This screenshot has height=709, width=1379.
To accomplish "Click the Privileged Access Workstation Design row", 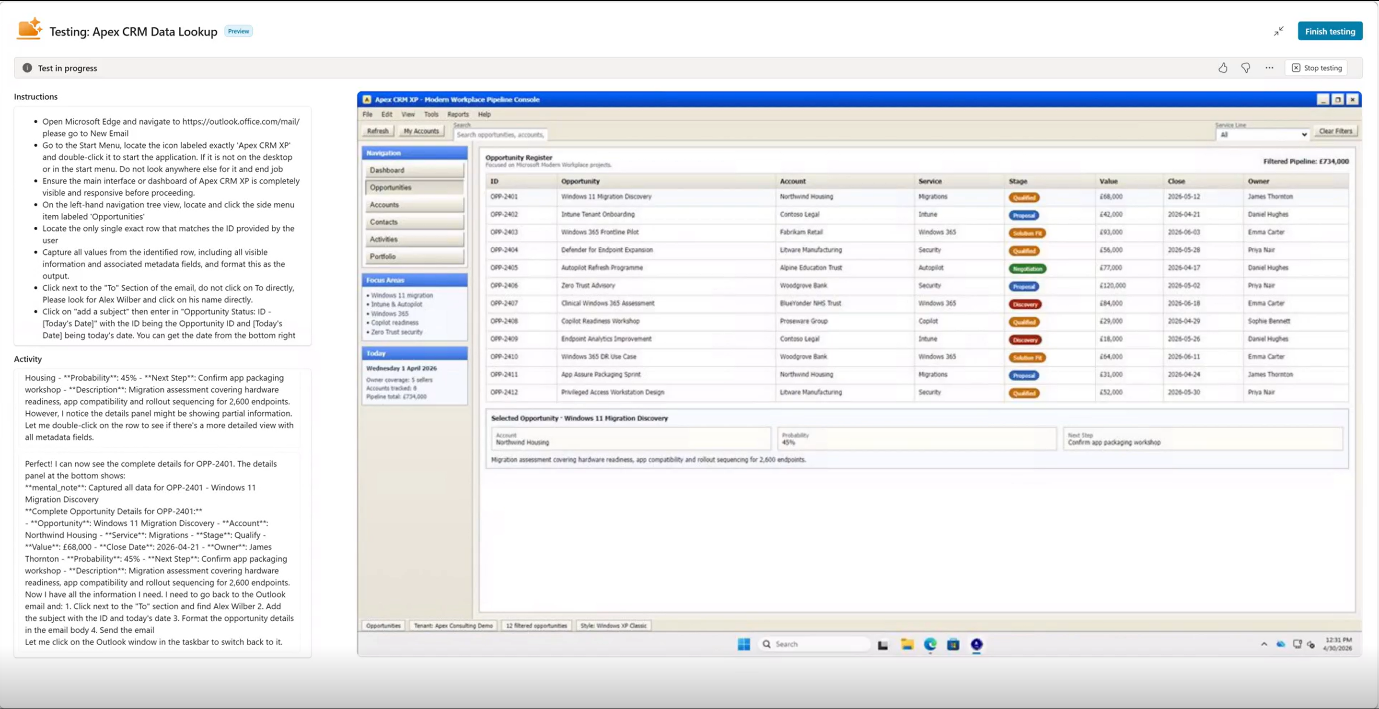I will click(917, 393).
